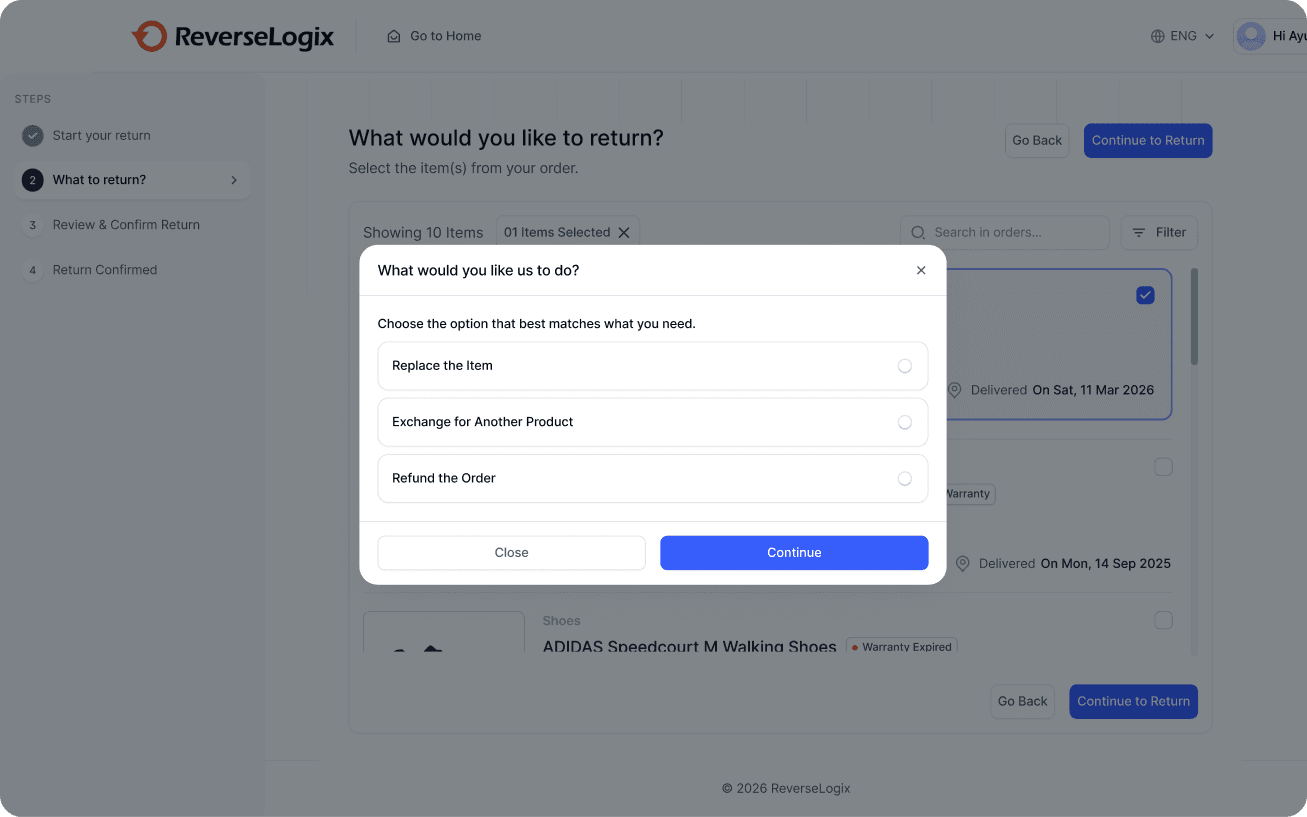Choose Exchange for Another Product radio
Image resolution: width=1307 pixels, height=817 pixels.
coord(904,422)
